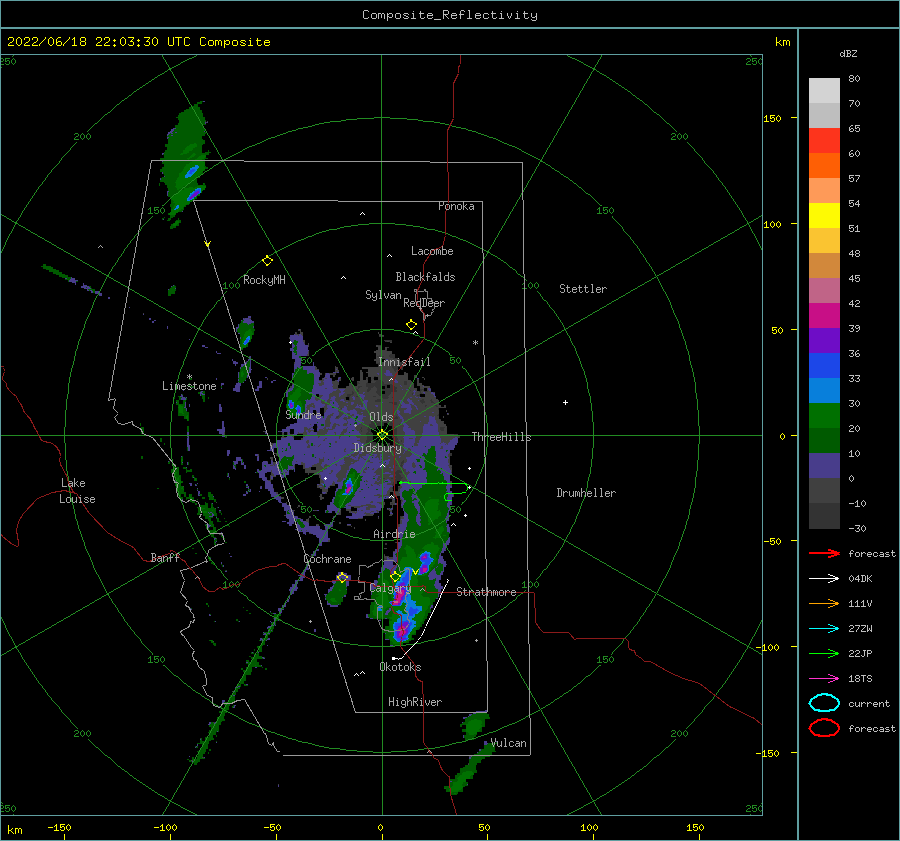Pick the light gray 70-80 dBZ swatch
Screen dimensions: 900x841
(824, 91)
